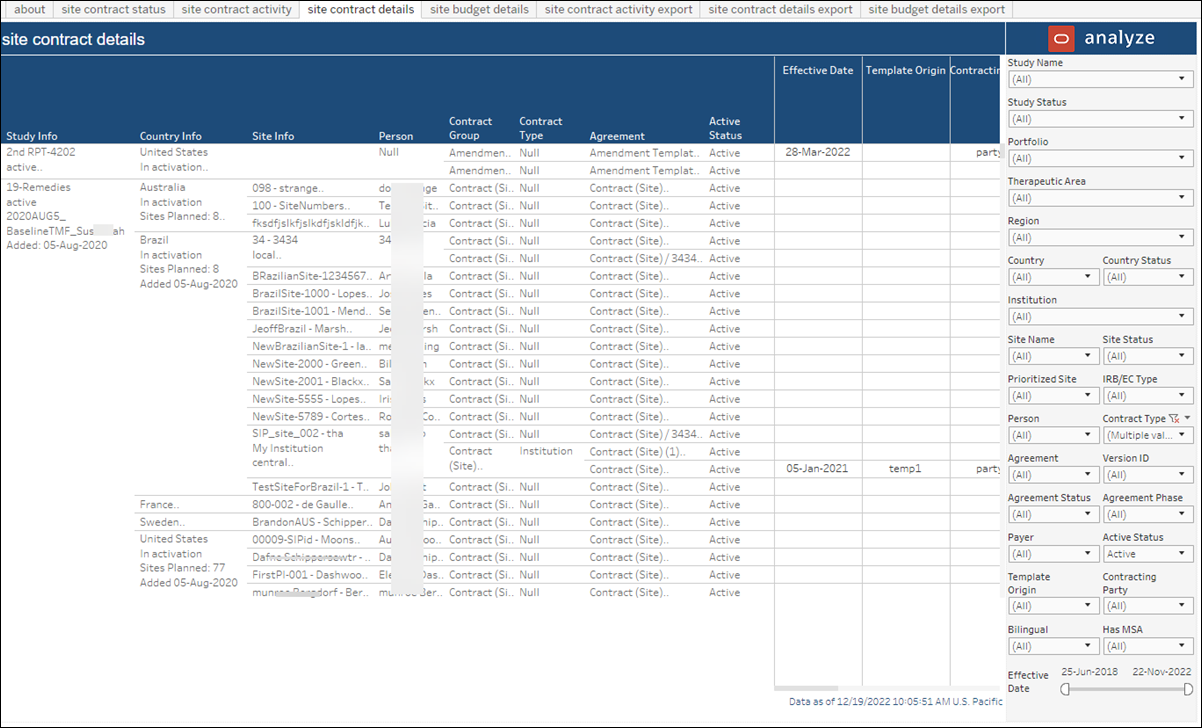Click the Effective Date slider left handle

pyautogui.click(x=1066, y=689)
